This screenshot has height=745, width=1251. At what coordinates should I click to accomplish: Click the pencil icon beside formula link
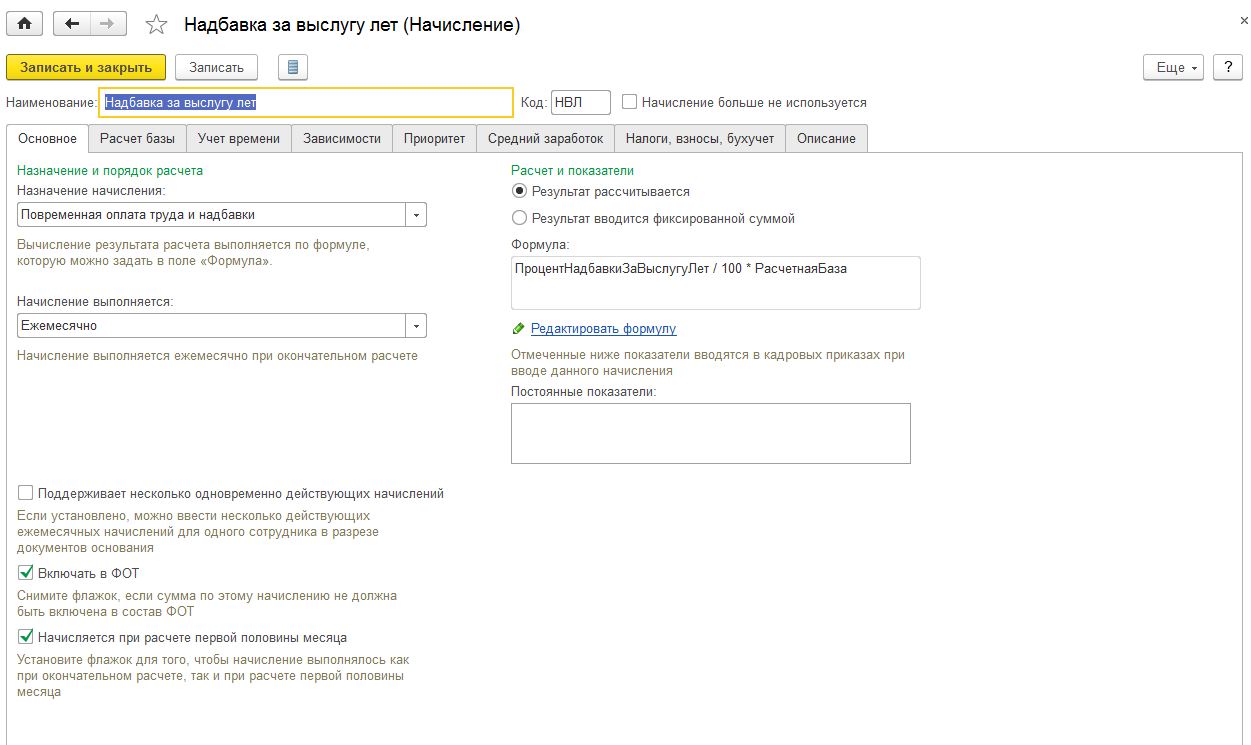518,329
